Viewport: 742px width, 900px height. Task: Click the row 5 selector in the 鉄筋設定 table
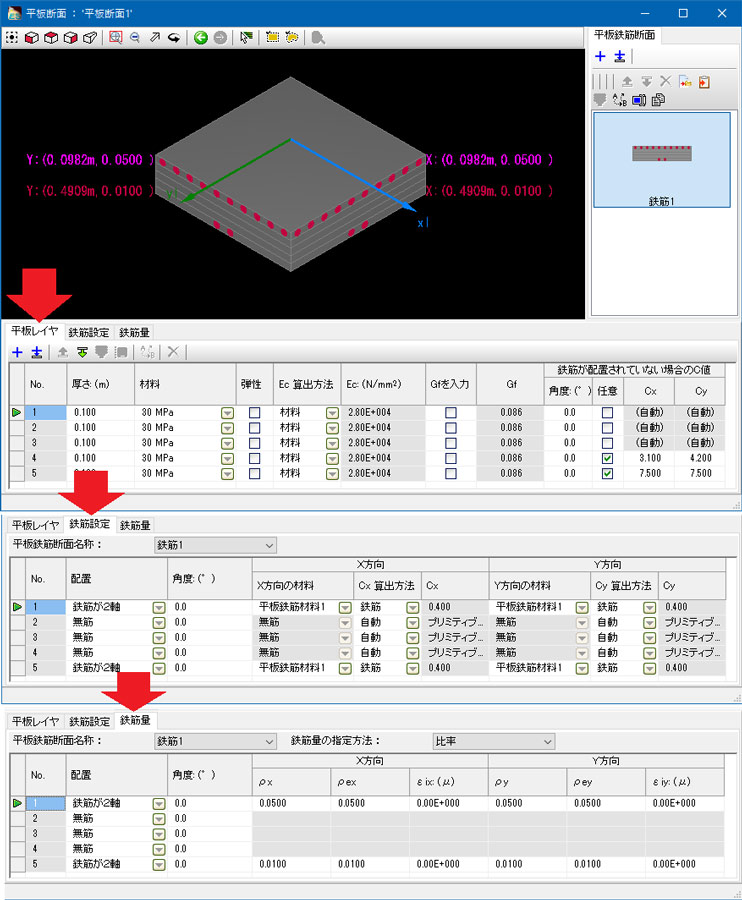click(x=17, y=668)
